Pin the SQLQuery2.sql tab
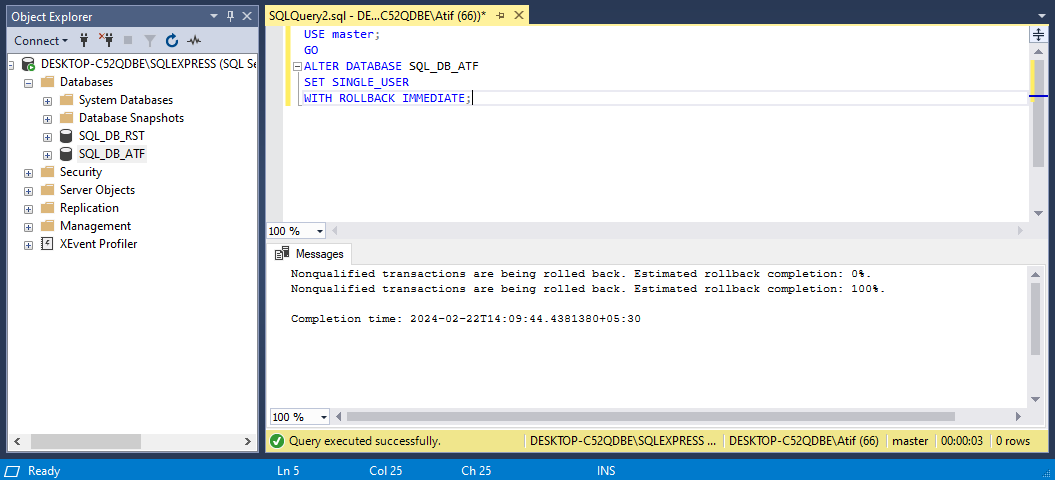1055x480 pixels. click(x=500, y=15)
